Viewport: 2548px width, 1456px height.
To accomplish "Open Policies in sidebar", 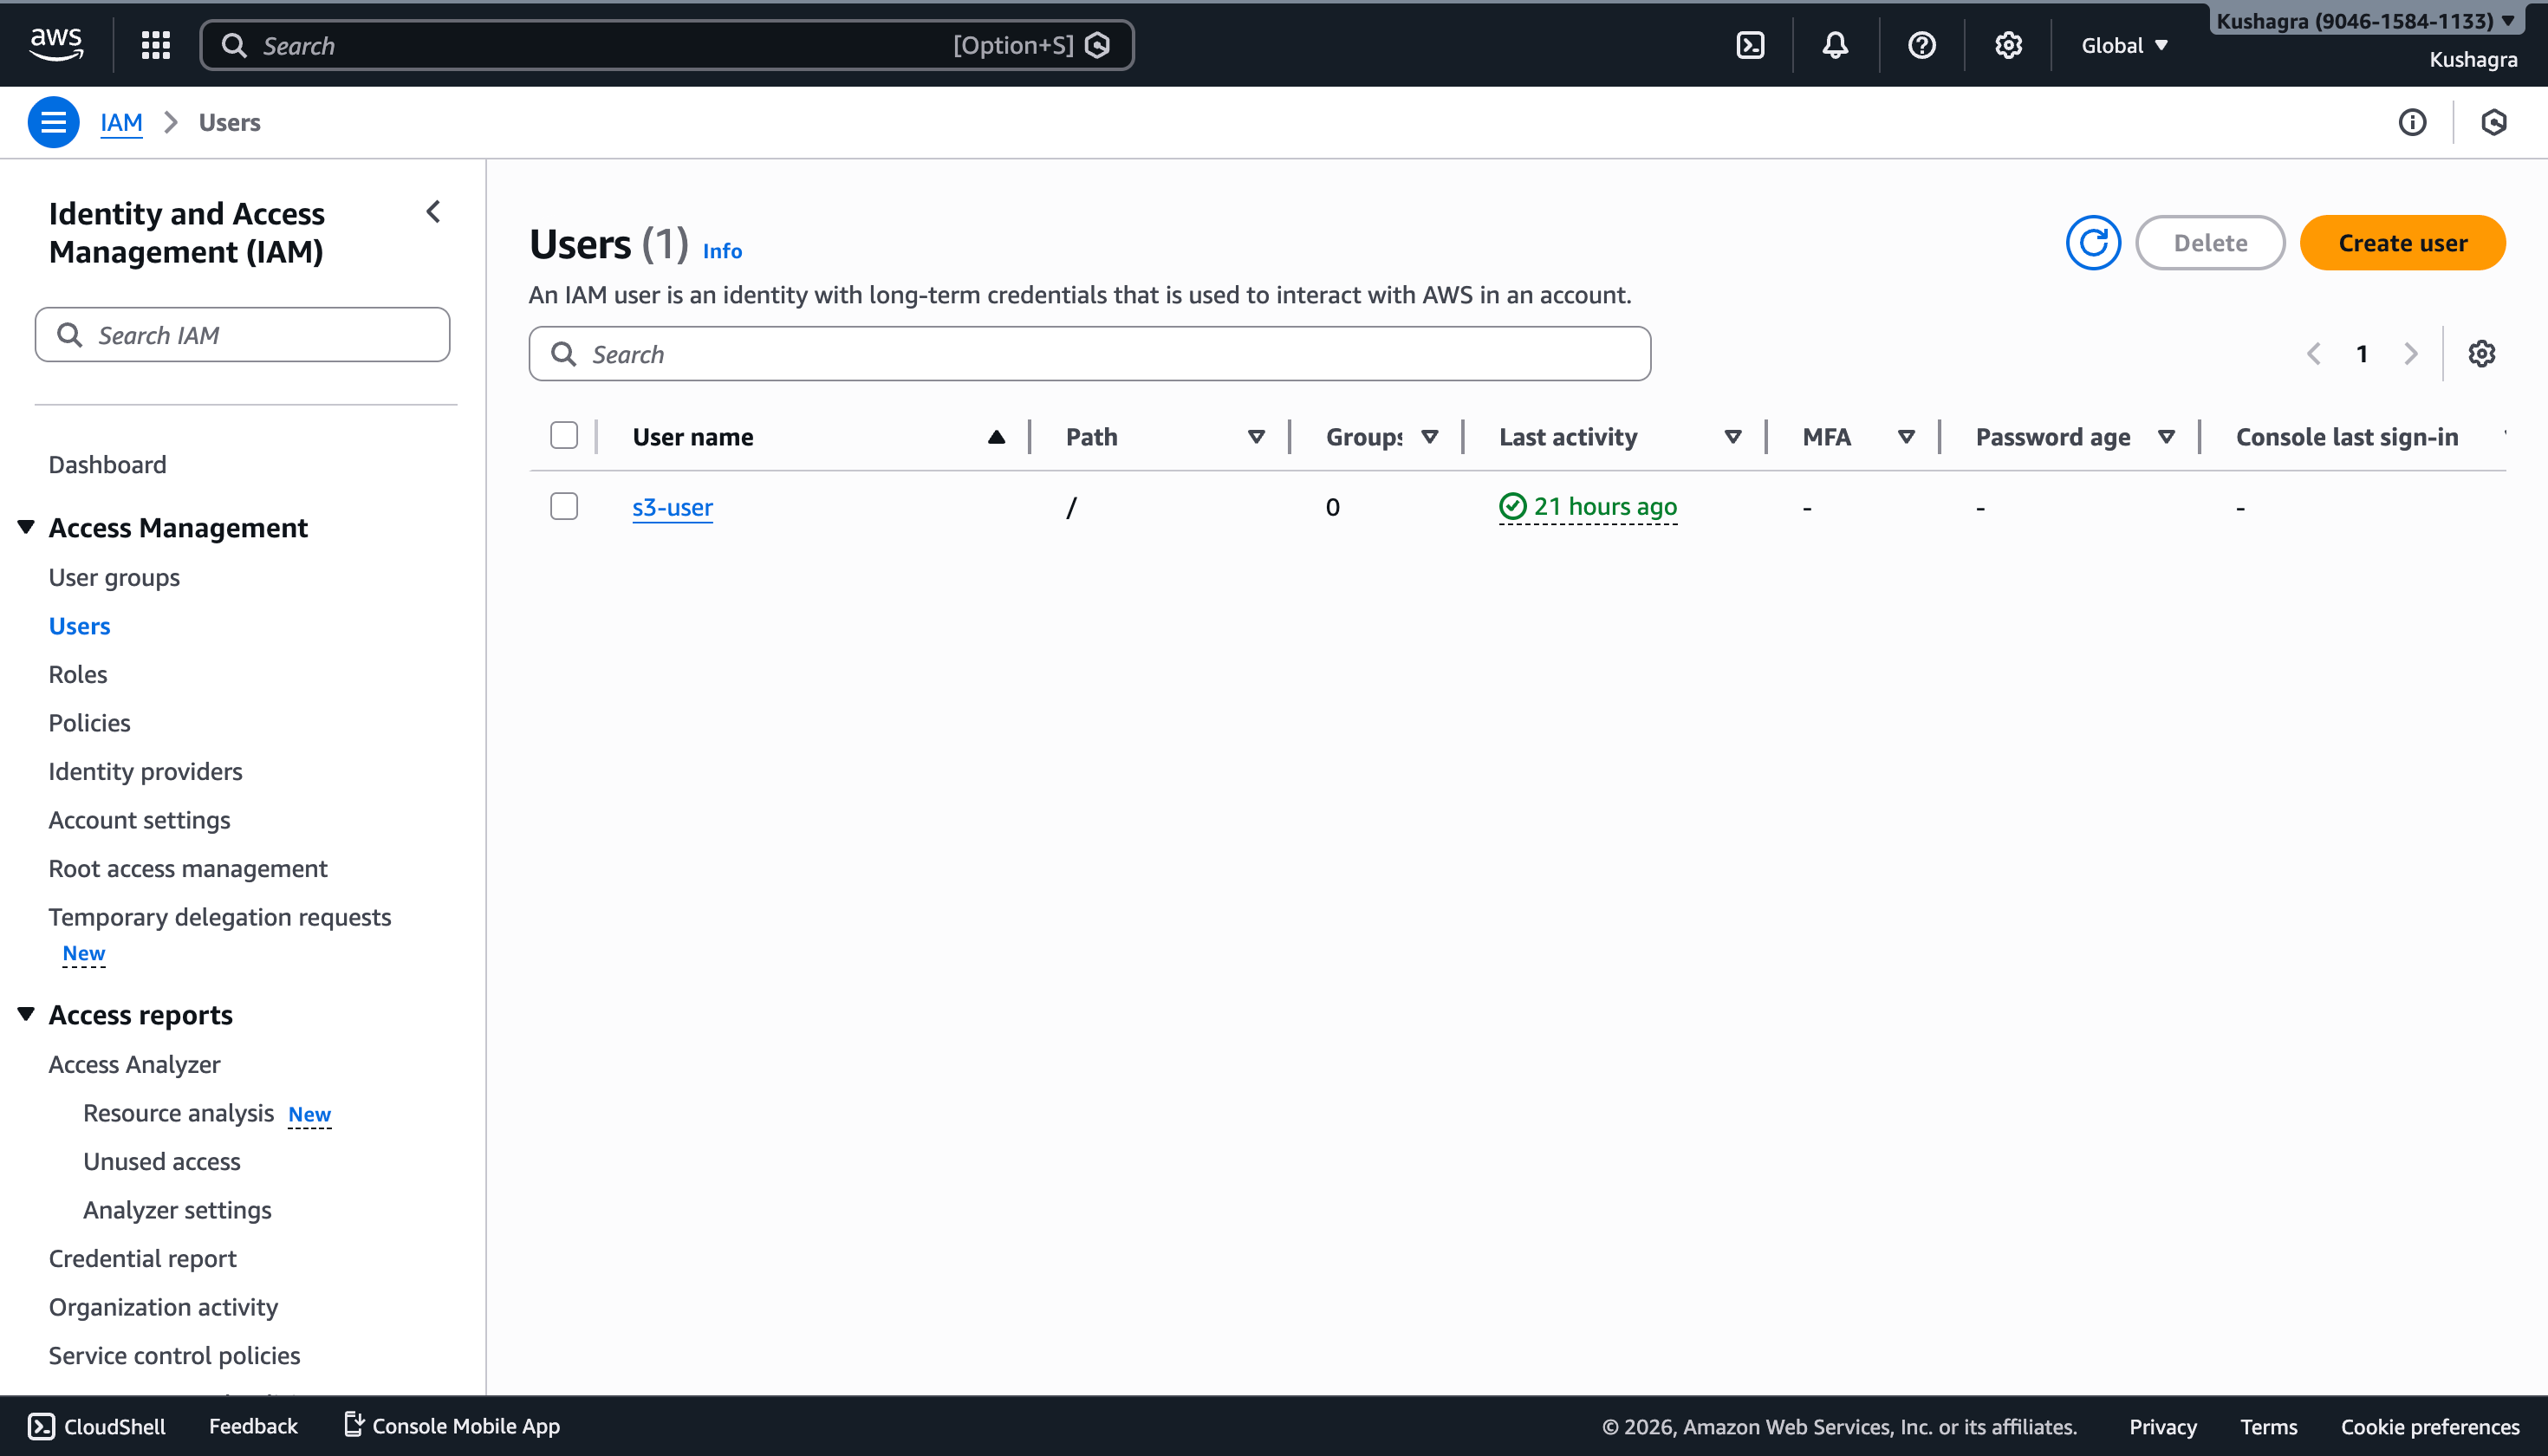I will tap(89, 723).
